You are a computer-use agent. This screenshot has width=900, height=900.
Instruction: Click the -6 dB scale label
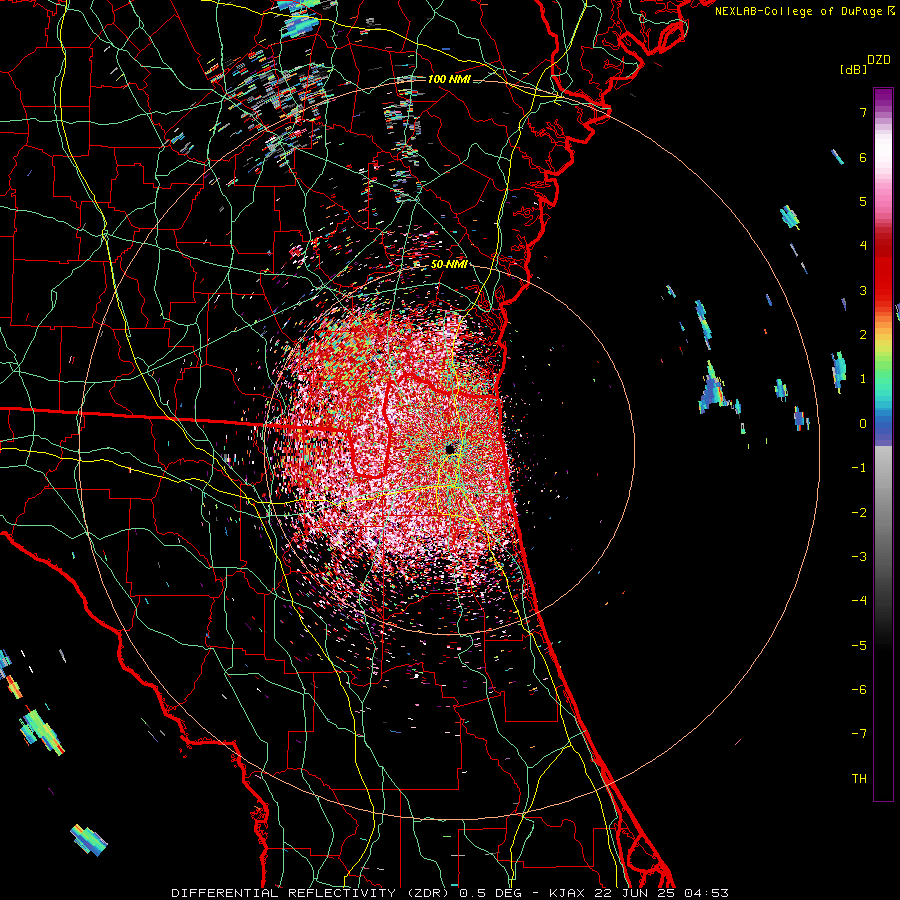859,690
